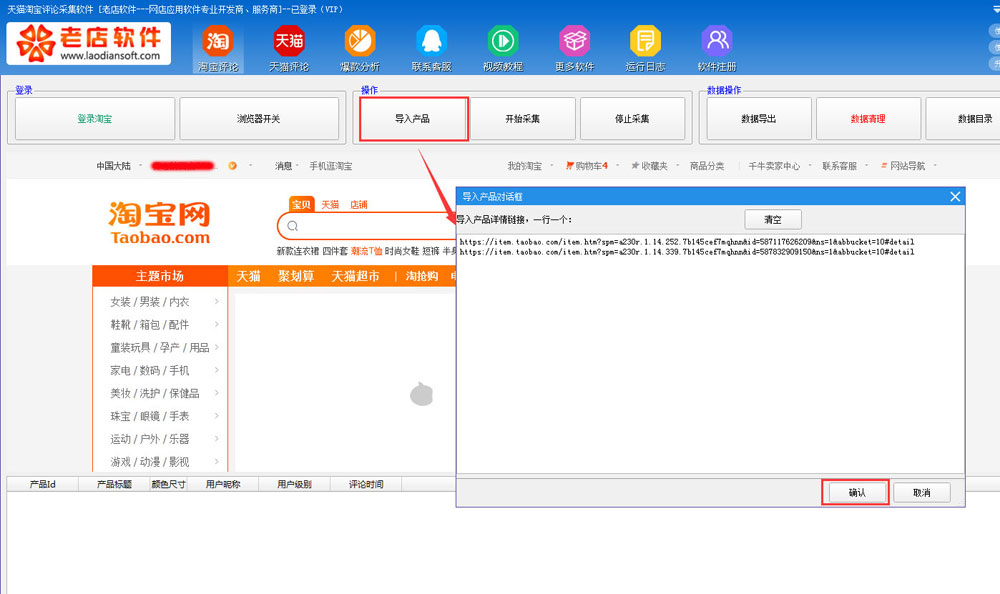Image resolution: width=1000 pixels, height=594 pixels.
Task: Click the 登录淘宝 button
Action: click(95, 119)
